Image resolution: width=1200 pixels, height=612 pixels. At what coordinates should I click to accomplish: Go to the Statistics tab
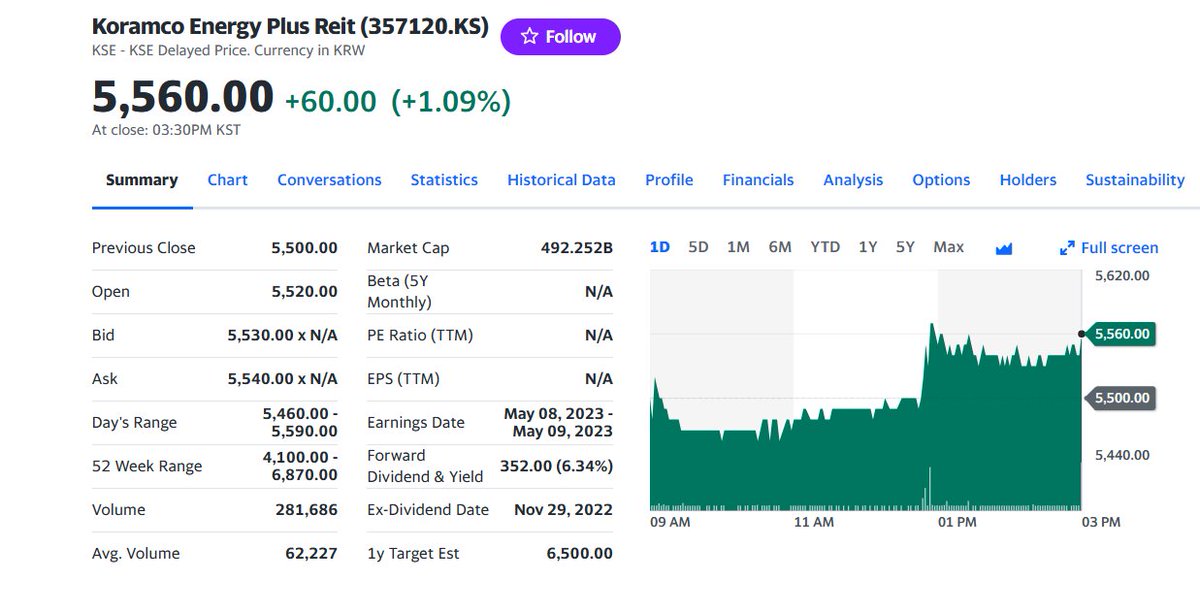tap(444, 180)
